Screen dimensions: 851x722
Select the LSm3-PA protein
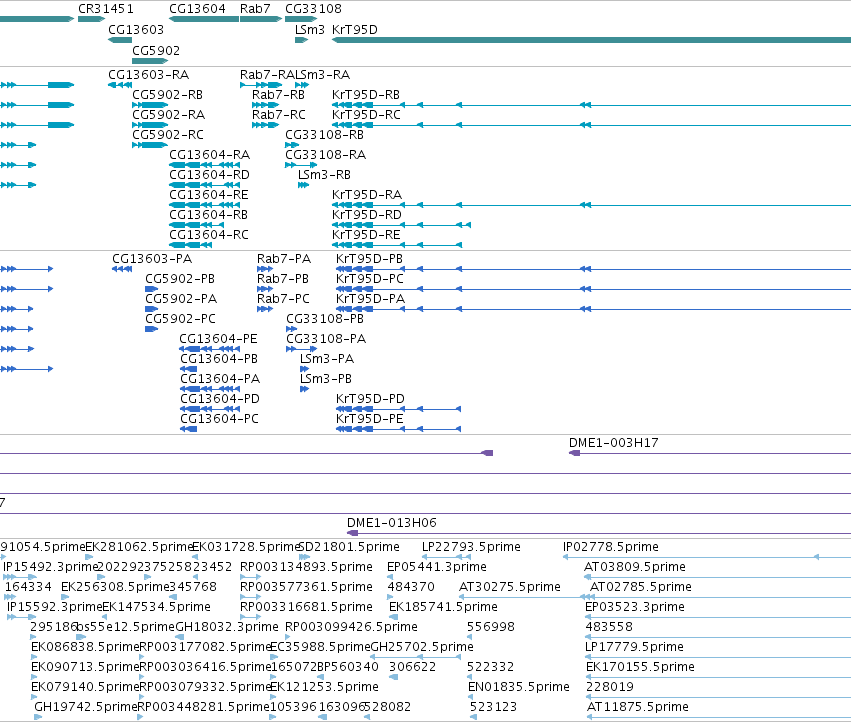click(327, 359)
